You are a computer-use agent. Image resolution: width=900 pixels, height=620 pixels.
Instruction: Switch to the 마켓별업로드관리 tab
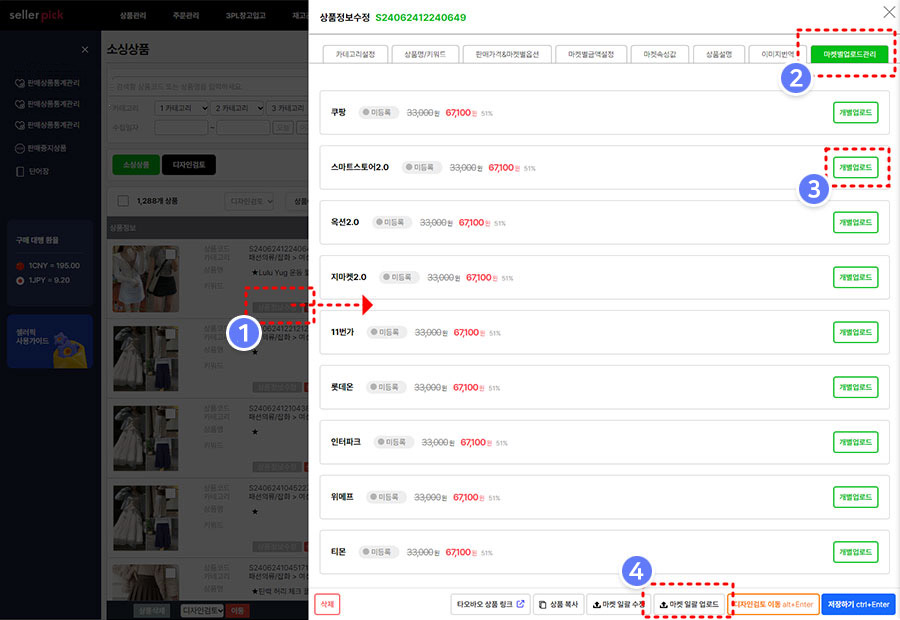pyautogui.click(x=850, y=54)
